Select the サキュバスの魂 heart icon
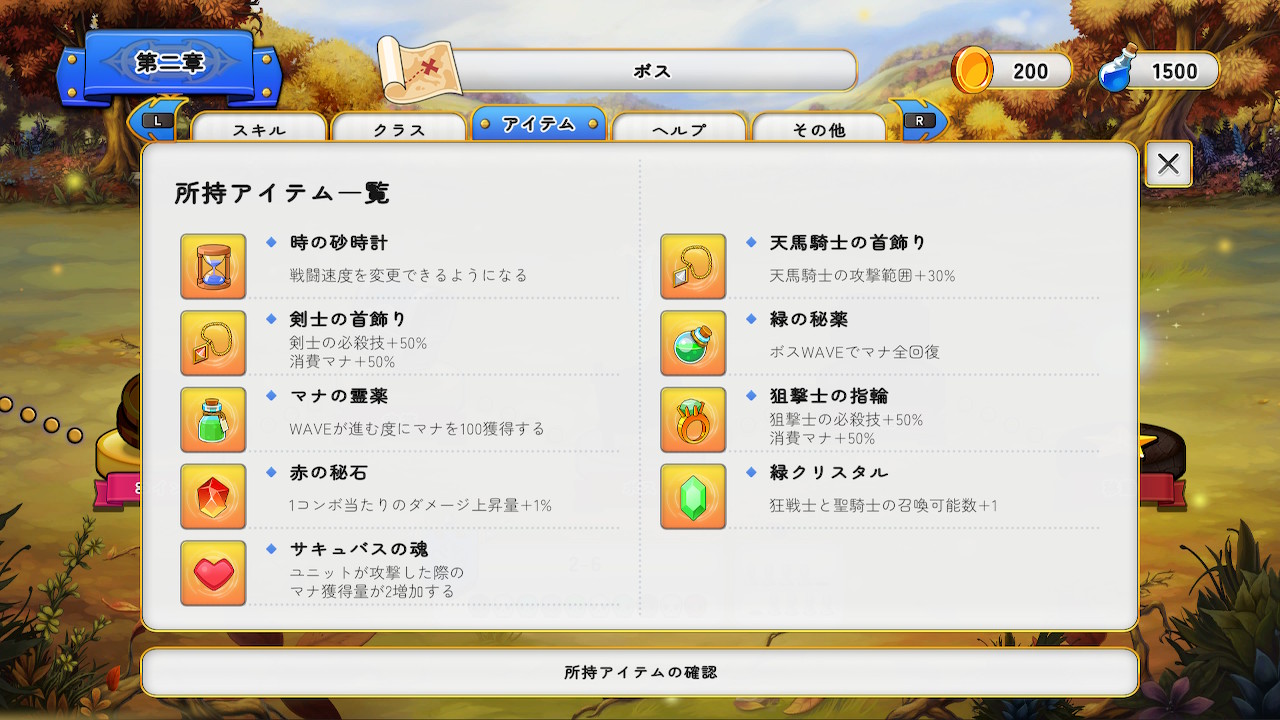Screen dimensions: 1280x720 pyautogui.click(x=213, y=573)
